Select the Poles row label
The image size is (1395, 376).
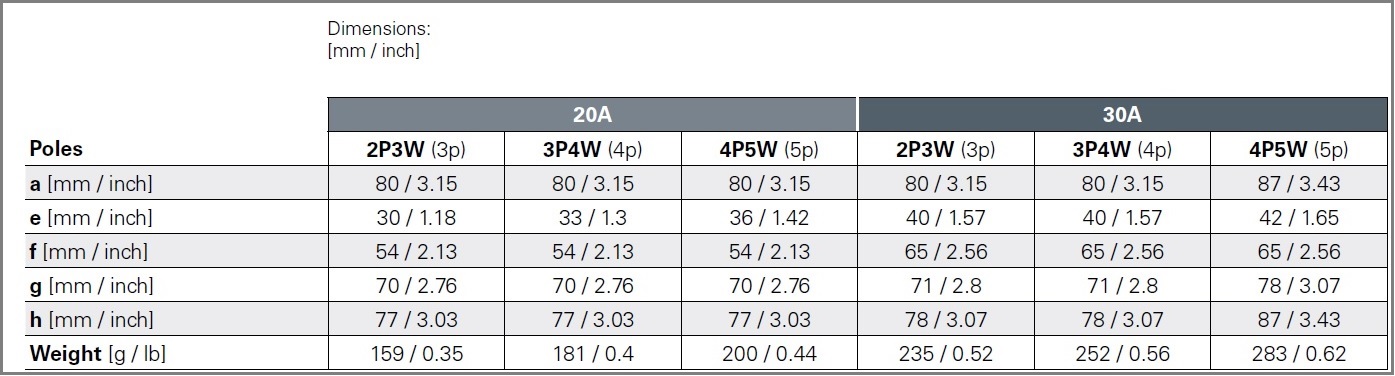(x=56, y=149)
